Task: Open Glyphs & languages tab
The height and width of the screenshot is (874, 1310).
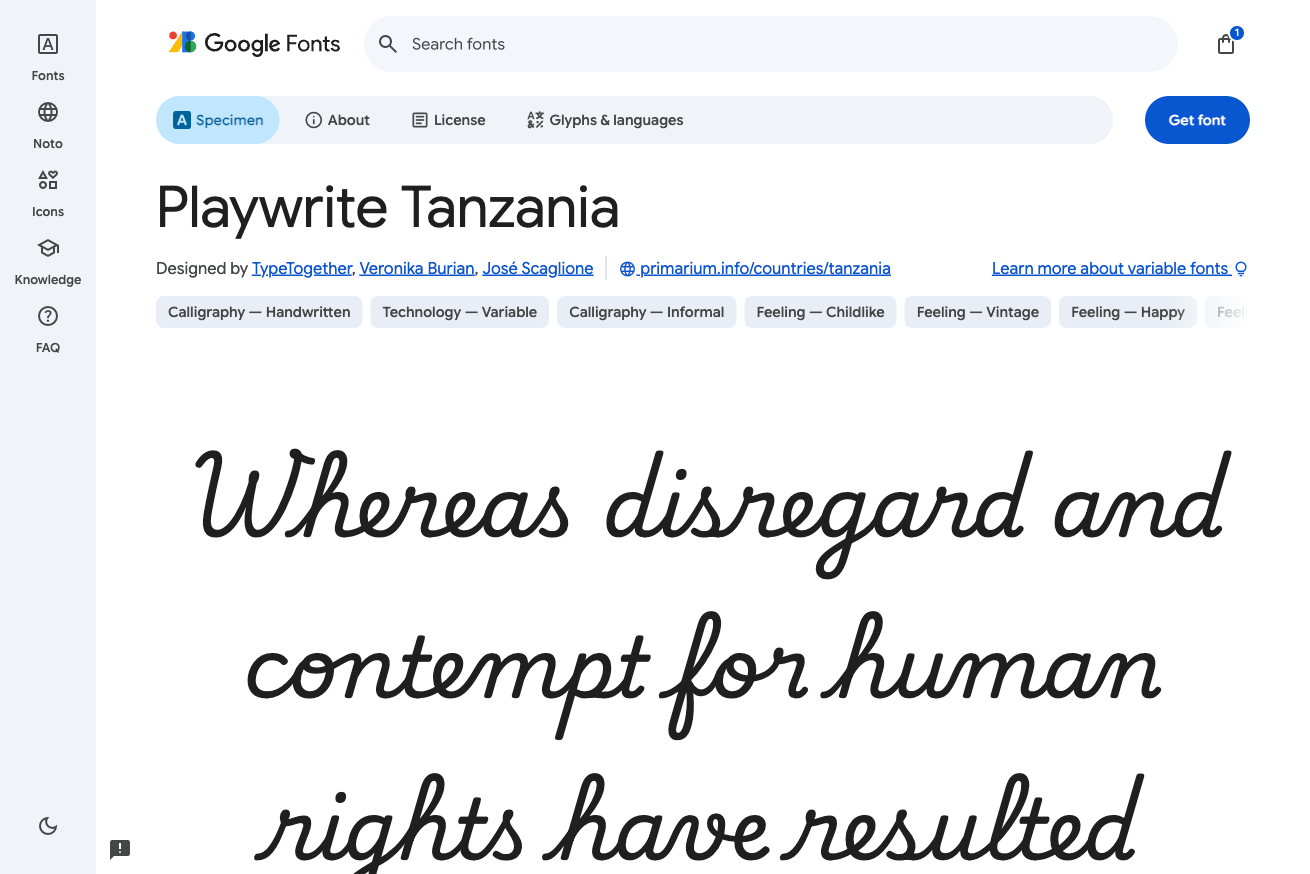Action: coord(605,120)
